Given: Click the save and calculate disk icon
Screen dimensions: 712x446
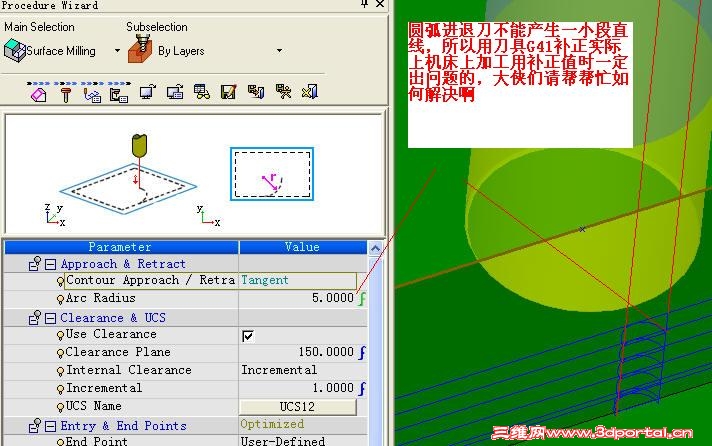Looking at the screenshot, I should pos(228,92).
